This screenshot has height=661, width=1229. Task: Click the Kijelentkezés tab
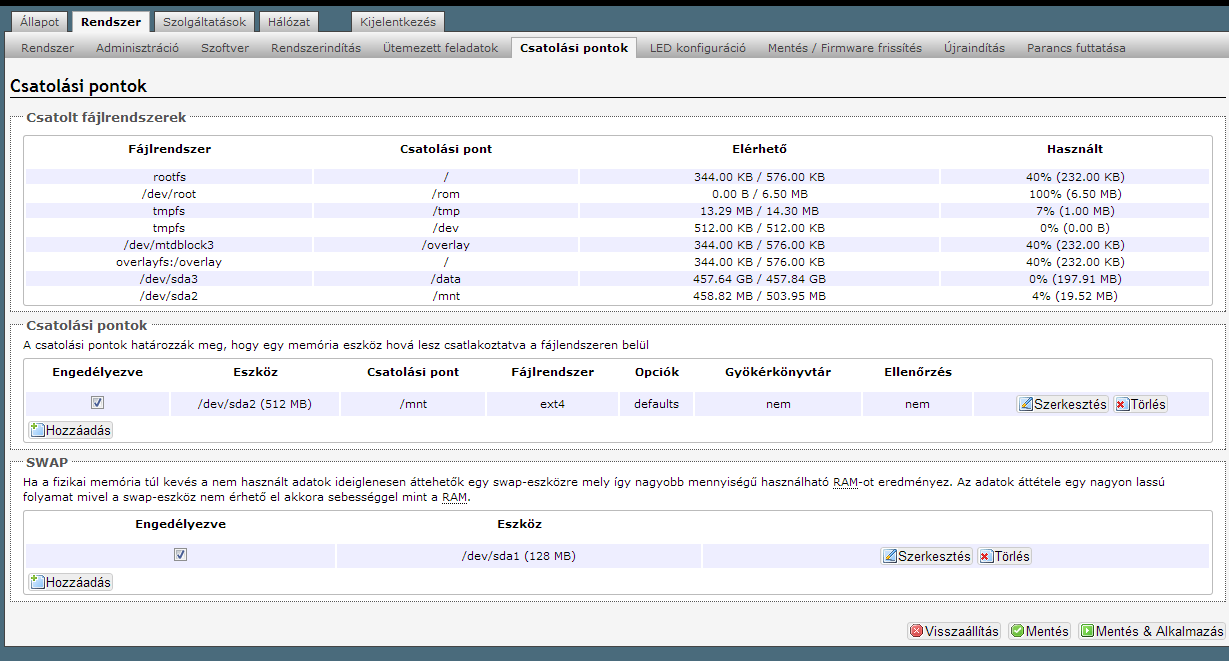pyautogui.click(x=396, y=21)
